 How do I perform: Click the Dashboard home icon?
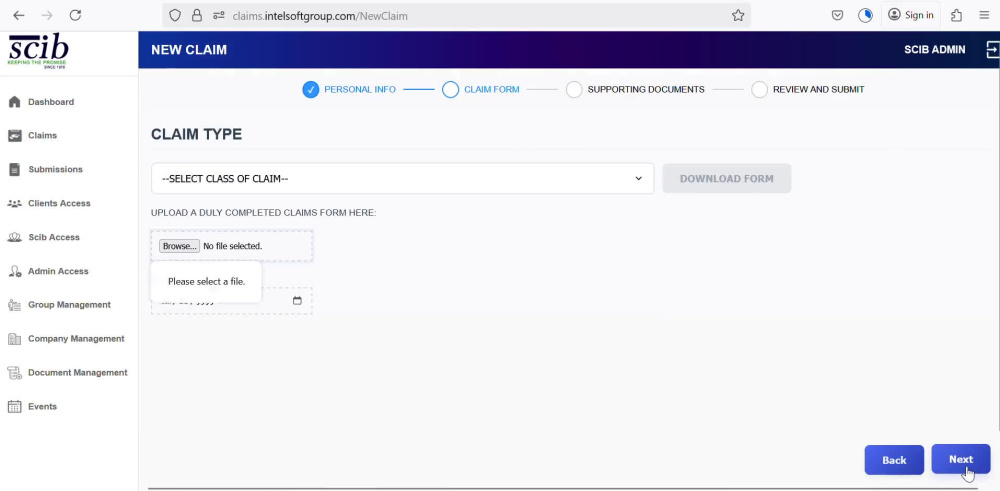(x=14, y=102)
